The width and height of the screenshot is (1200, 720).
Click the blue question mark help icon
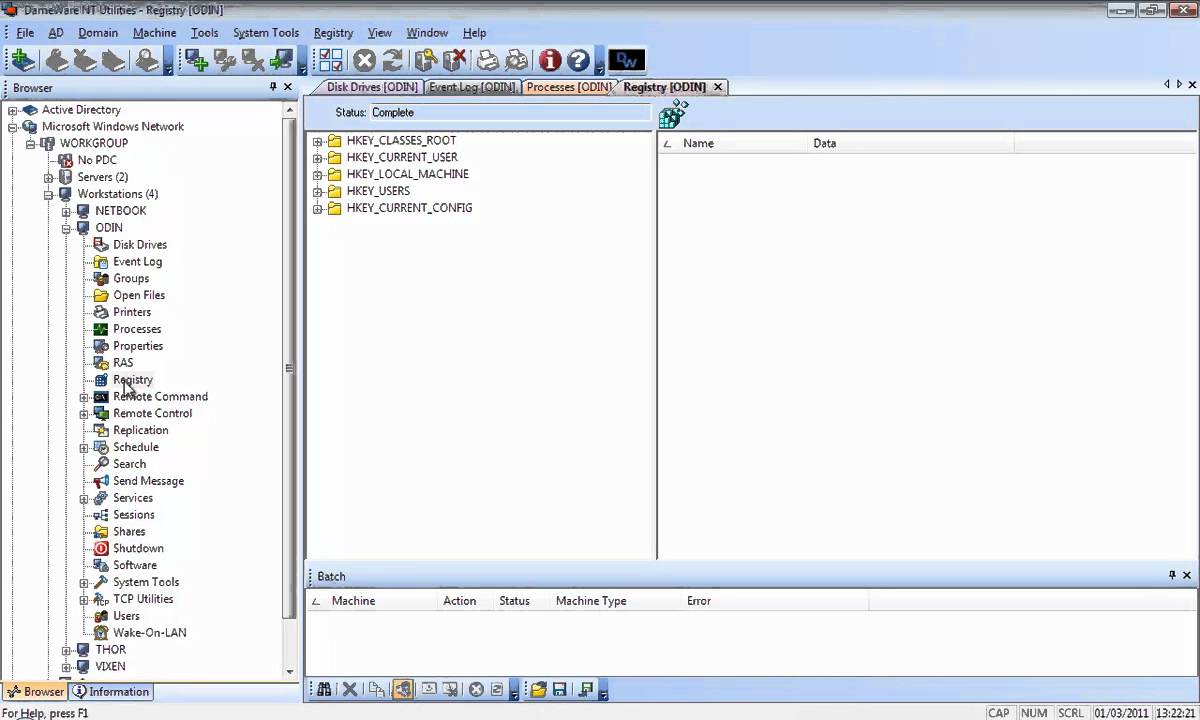(578, 61)
